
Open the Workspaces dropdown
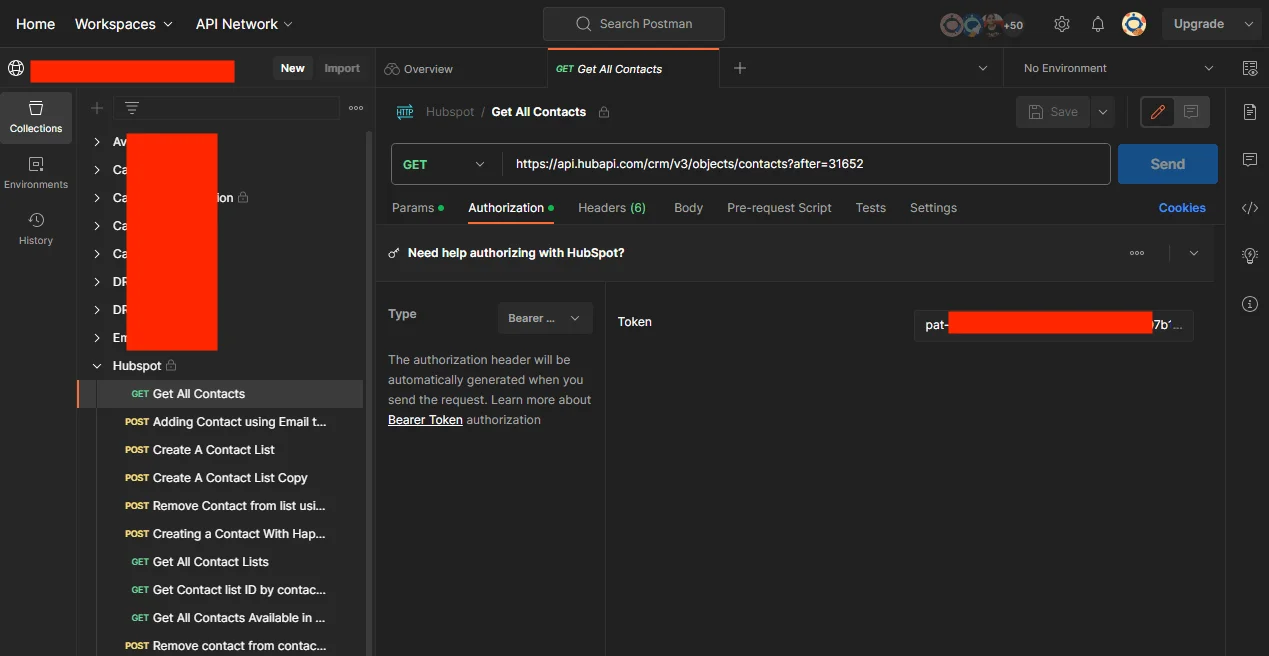coord(123,24)
